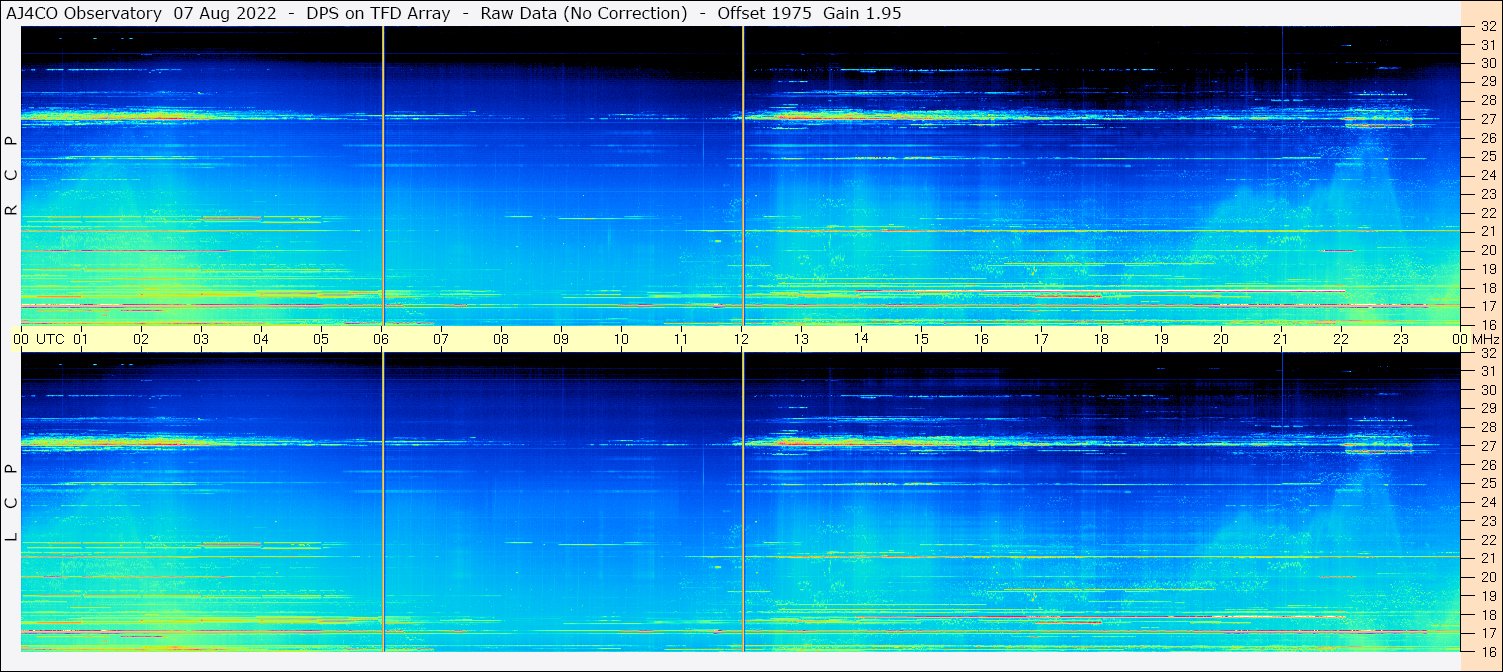Click the '10' hour label on the time axis
The width and height of the screenshot is (1503, 672).
[621, 339]
